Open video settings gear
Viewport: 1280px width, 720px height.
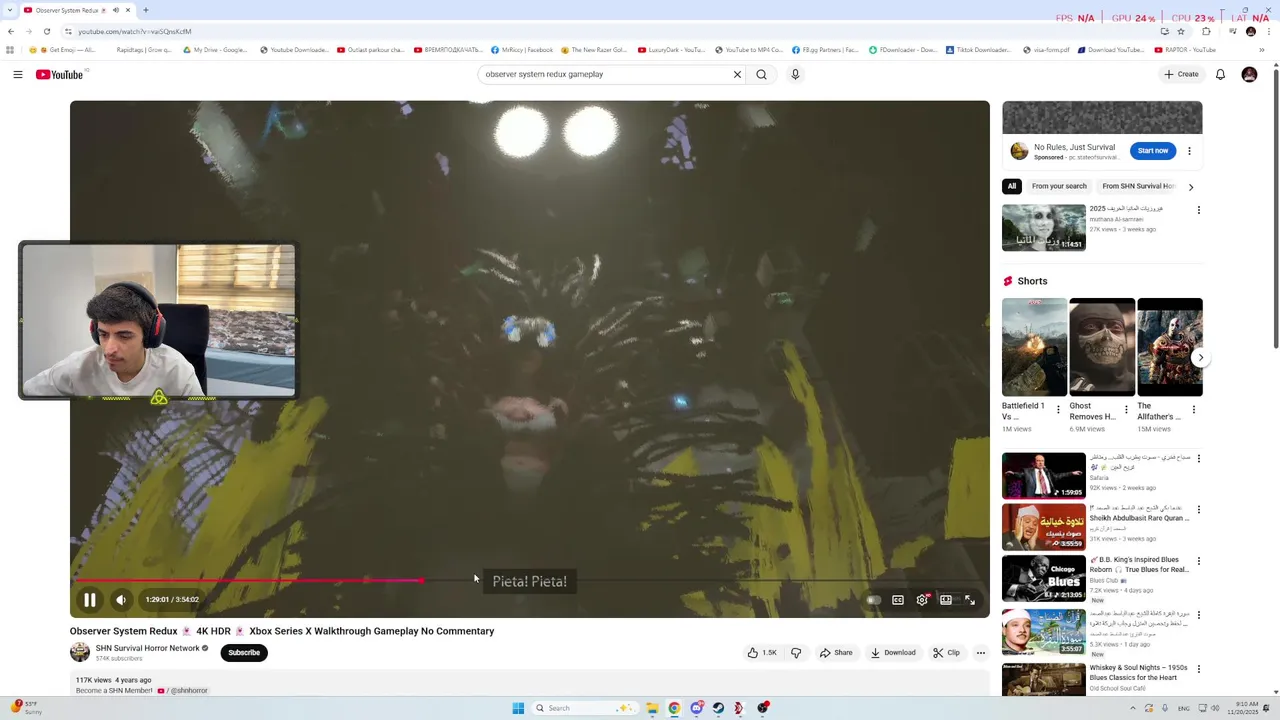point(922,600)
